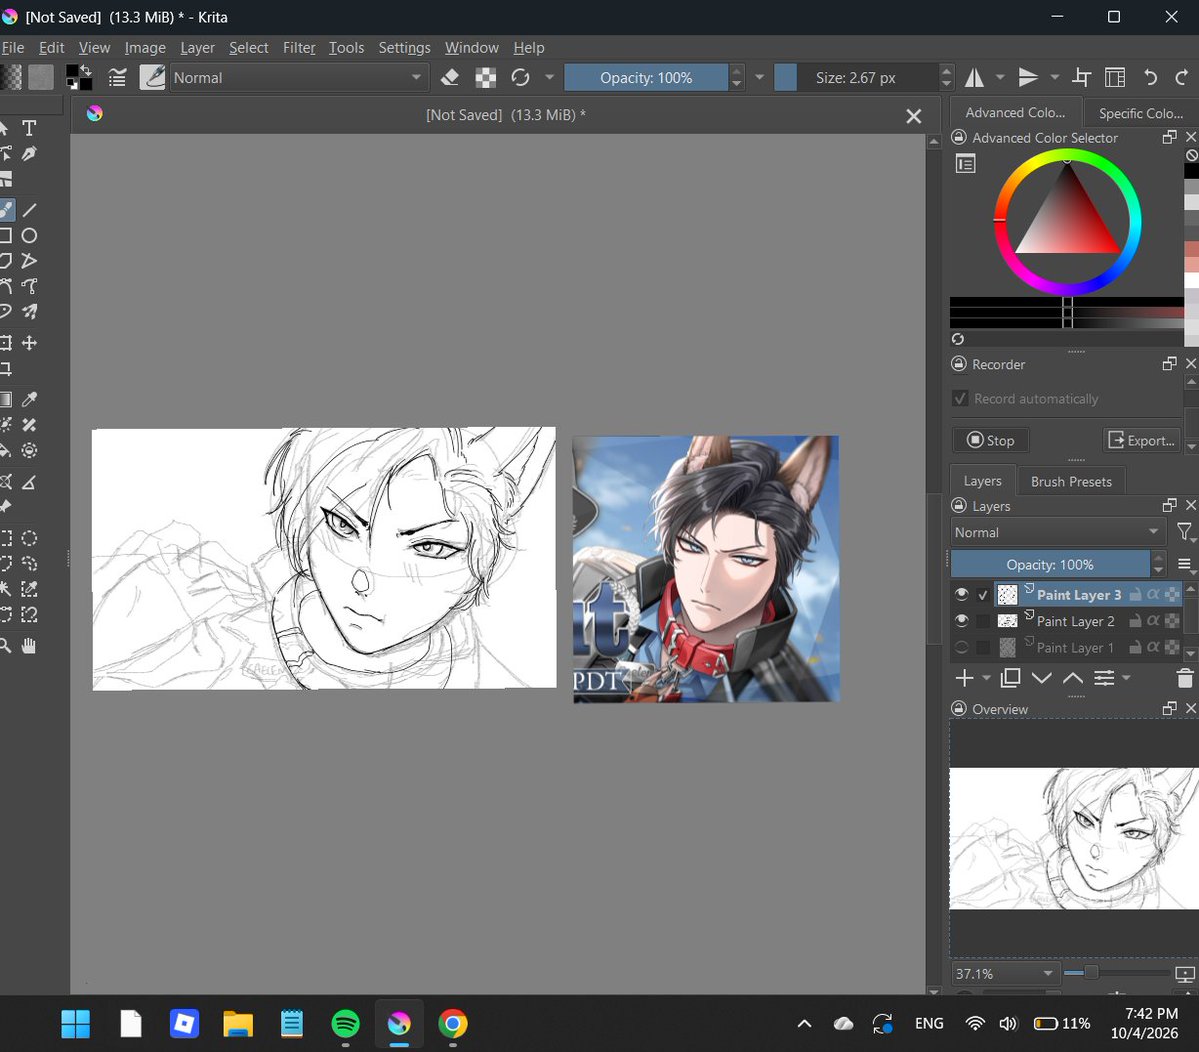Pick the Color Sampler eyedropper tool
1199x1052 pixels.
point(29,399)
